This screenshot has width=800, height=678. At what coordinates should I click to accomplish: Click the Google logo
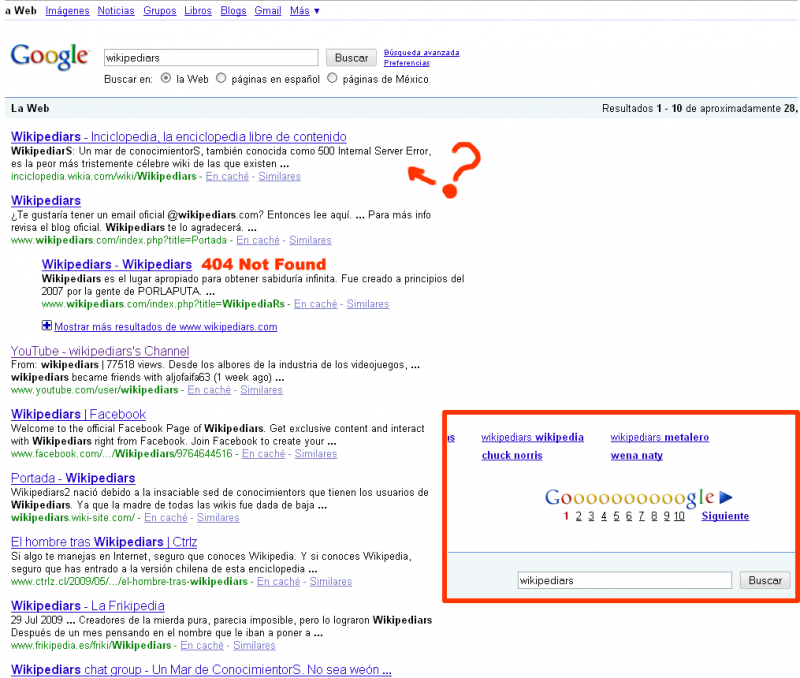coord(49,57)
